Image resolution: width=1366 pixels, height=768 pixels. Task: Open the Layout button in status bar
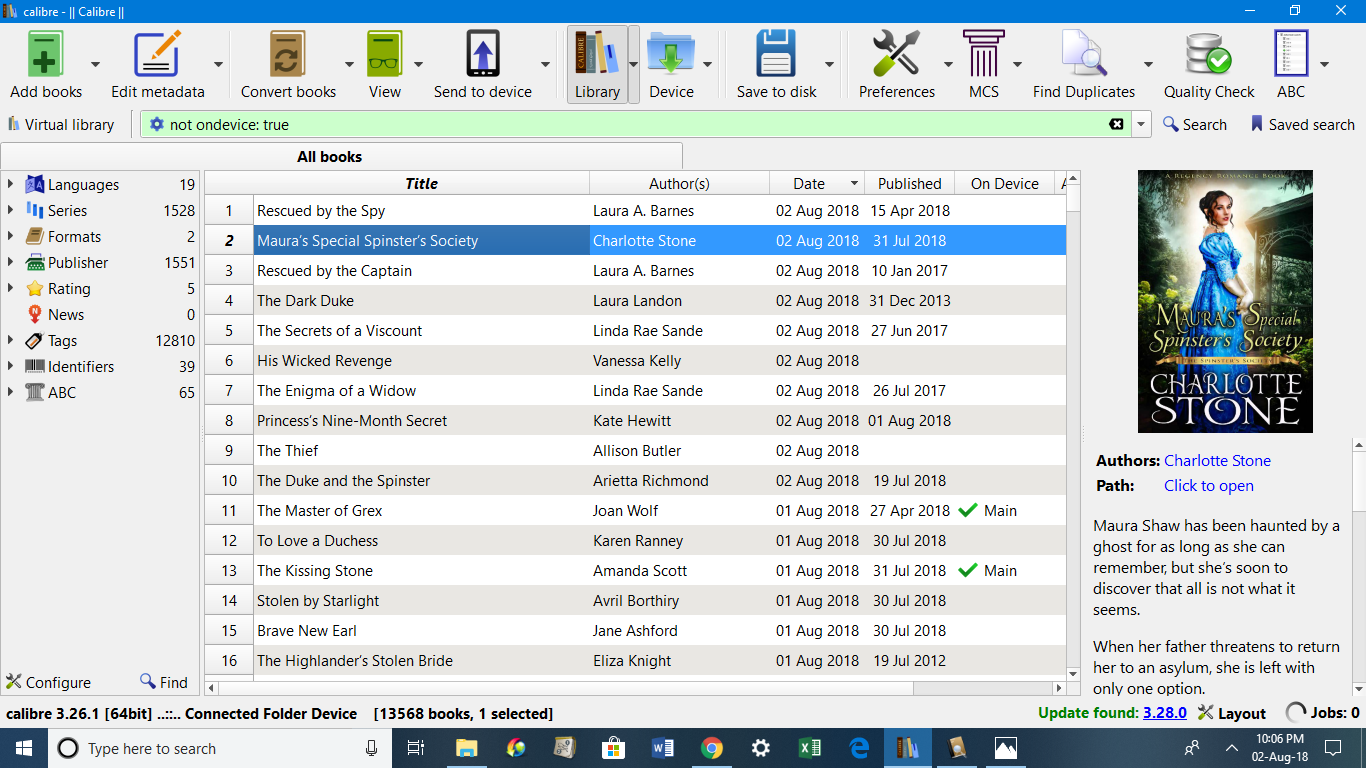pos(1231,713)
